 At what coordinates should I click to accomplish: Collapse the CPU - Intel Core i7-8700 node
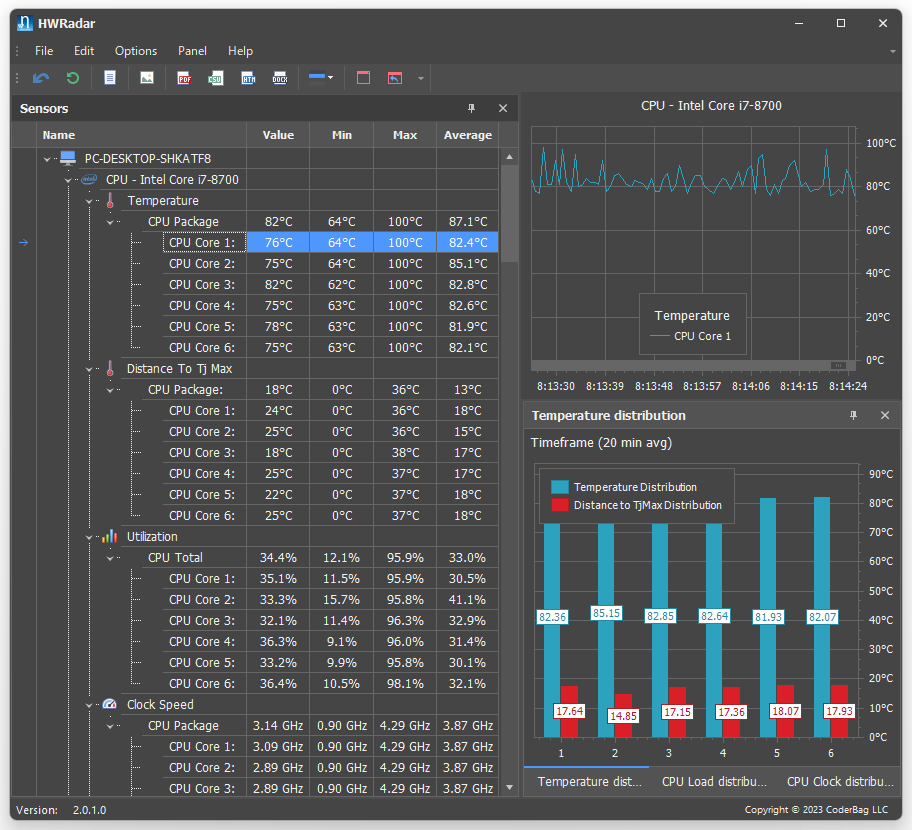click(x=68, y=180)
